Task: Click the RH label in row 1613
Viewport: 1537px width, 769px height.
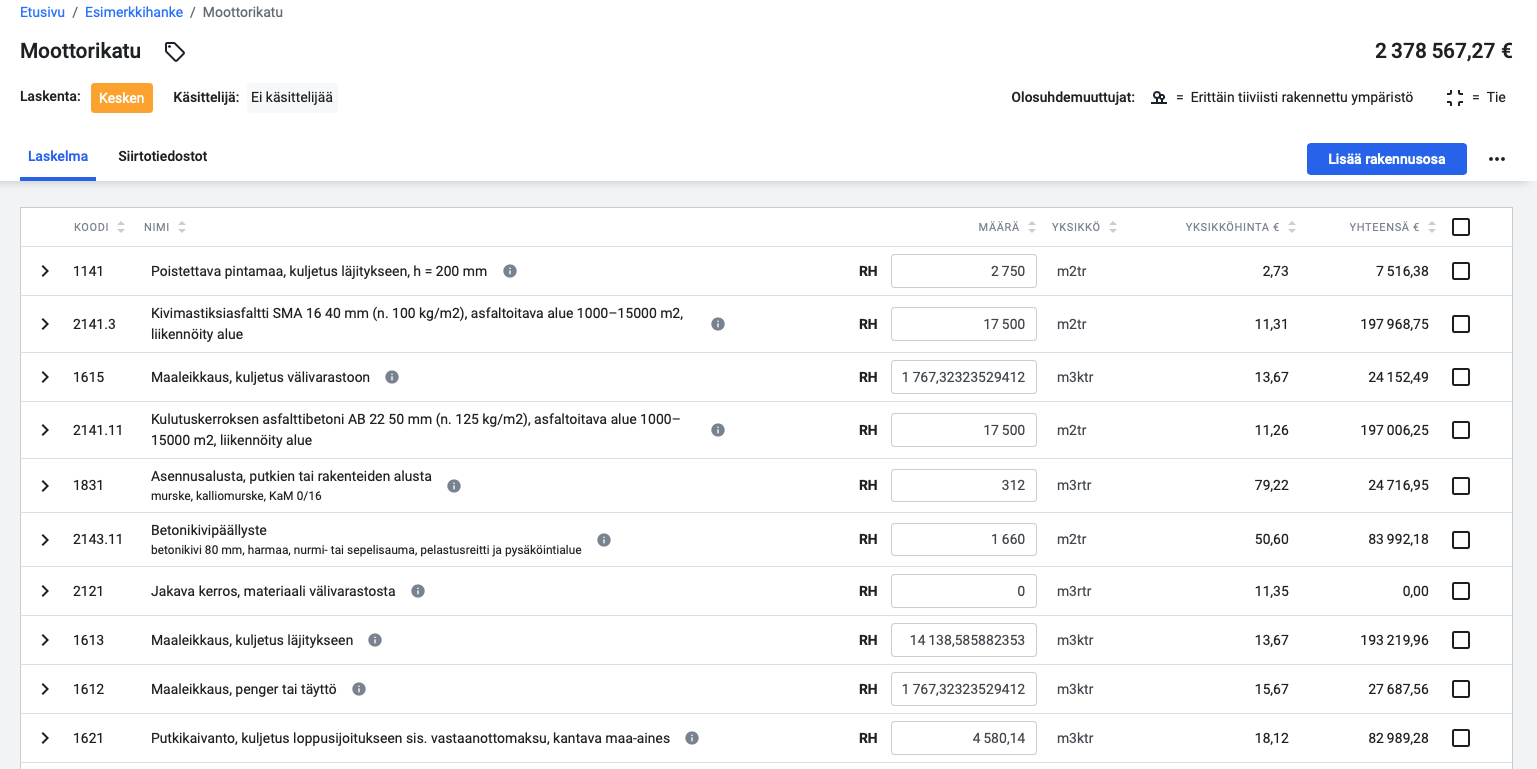Action: 868,640
